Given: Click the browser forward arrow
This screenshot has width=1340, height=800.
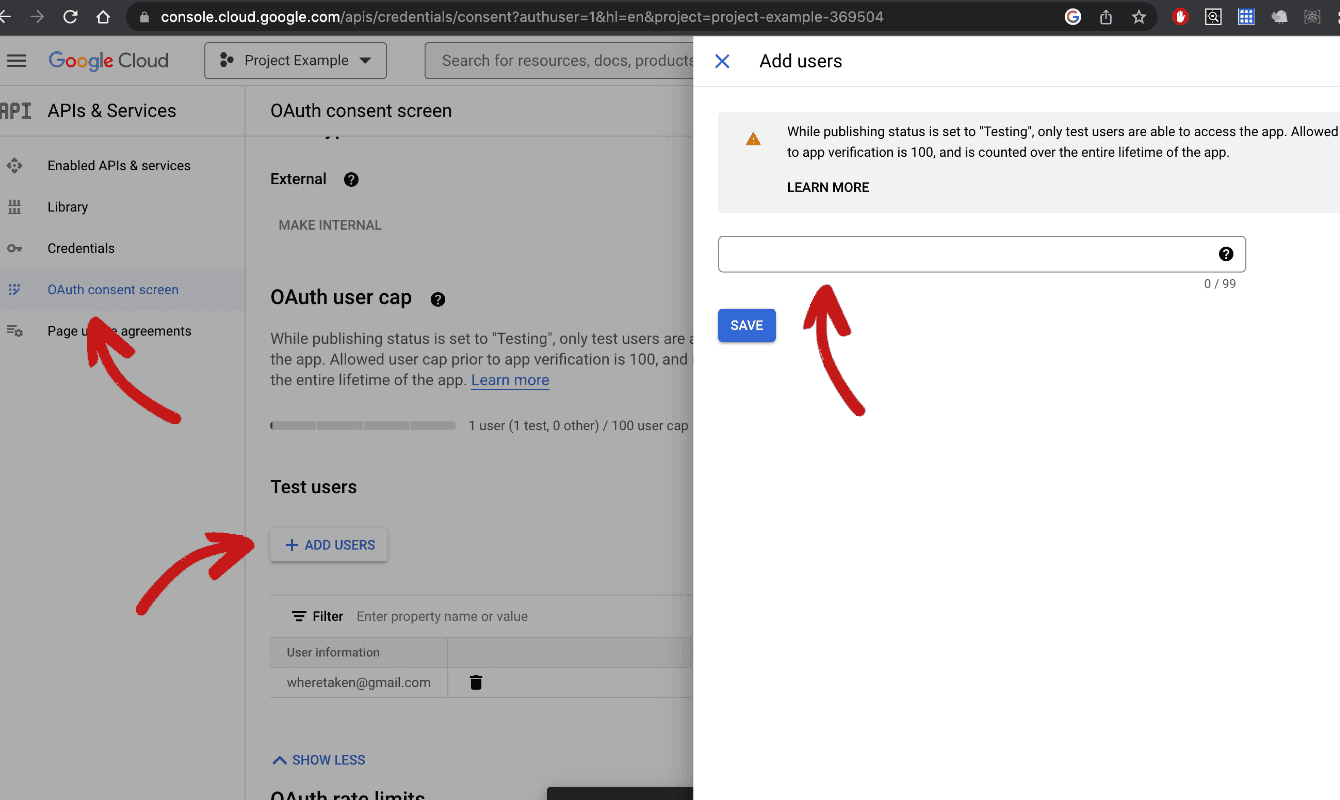Looking at the screenshot, I should (x=37, y=17).
